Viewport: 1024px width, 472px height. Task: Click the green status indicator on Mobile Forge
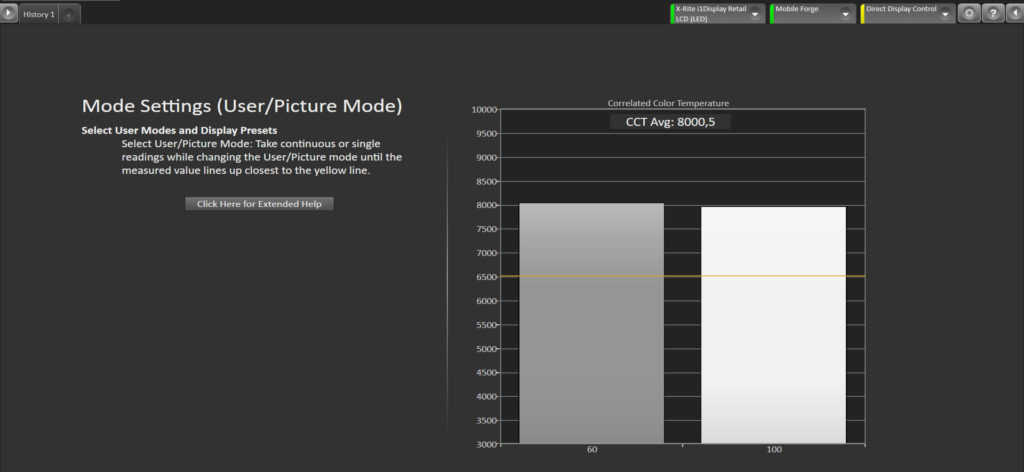(x=772, y=14)
